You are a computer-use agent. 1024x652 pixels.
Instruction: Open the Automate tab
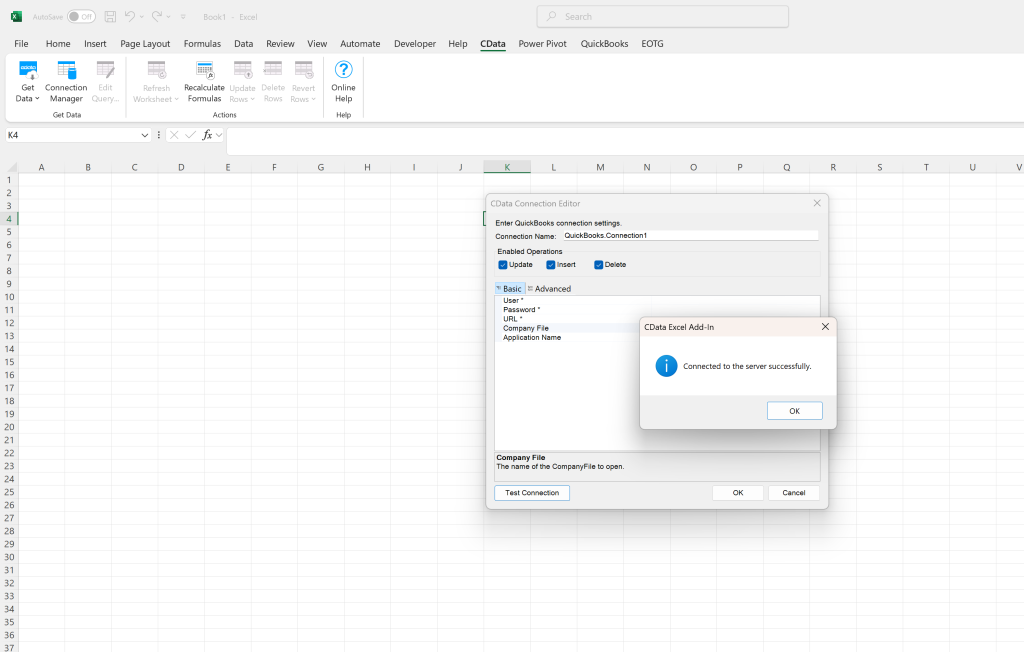(x=360, y=44)
